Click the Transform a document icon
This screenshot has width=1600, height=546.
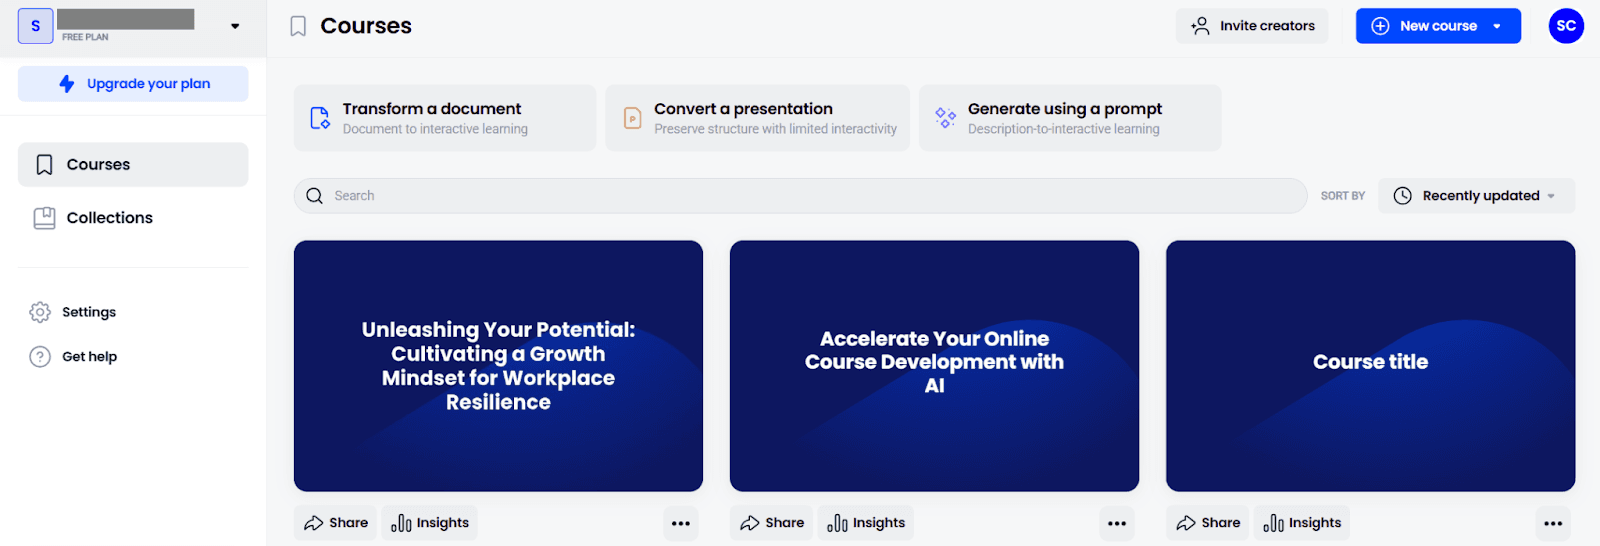tap(320, 118)
